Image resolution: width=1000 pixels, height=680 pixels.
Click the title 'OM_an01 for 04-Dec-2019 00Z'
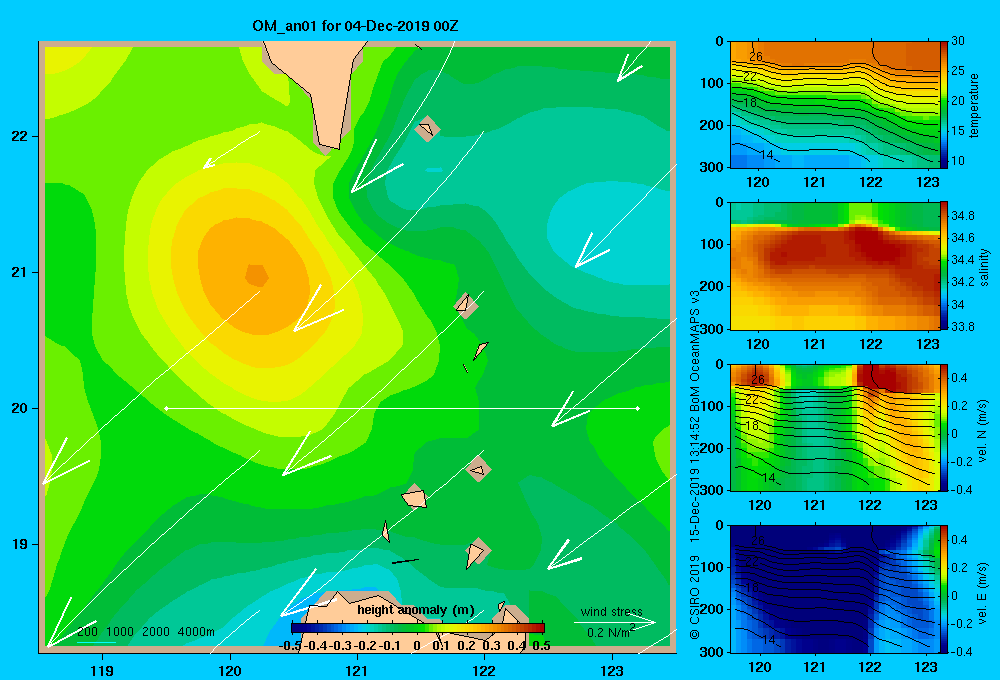pos(355,26)
